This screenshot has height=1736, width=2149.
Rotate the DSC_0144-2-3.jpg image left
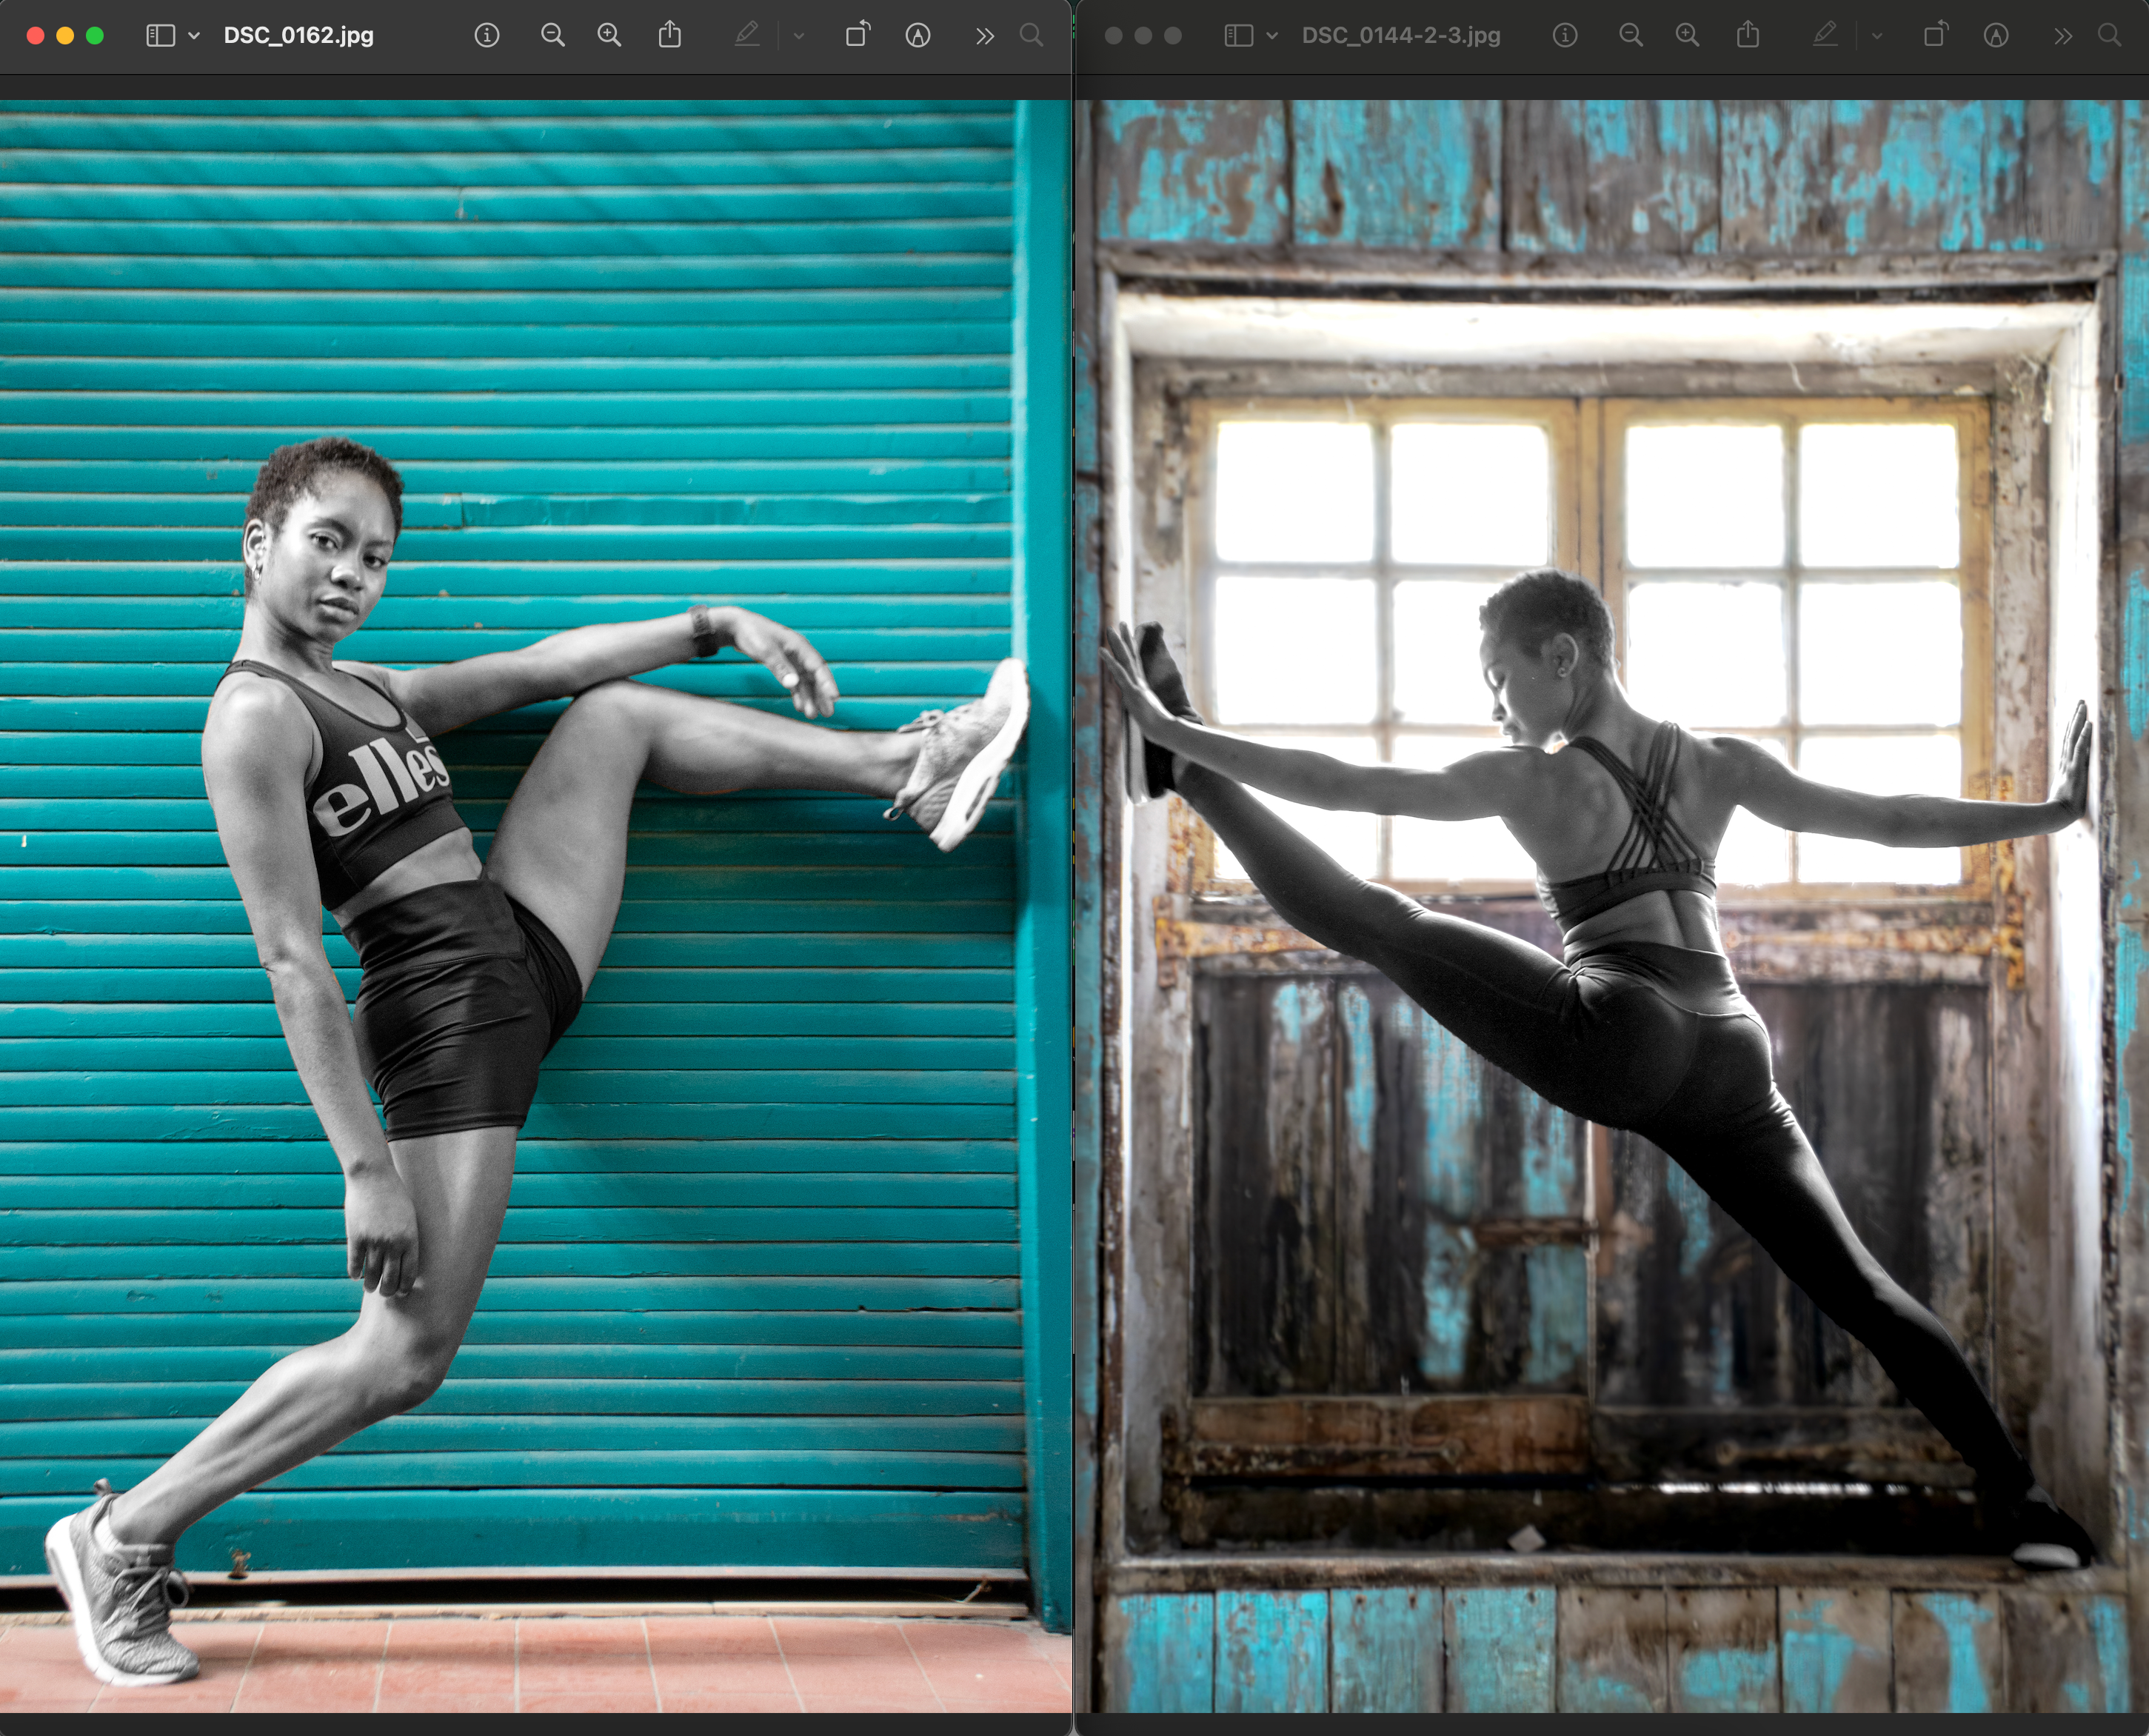1936,36
